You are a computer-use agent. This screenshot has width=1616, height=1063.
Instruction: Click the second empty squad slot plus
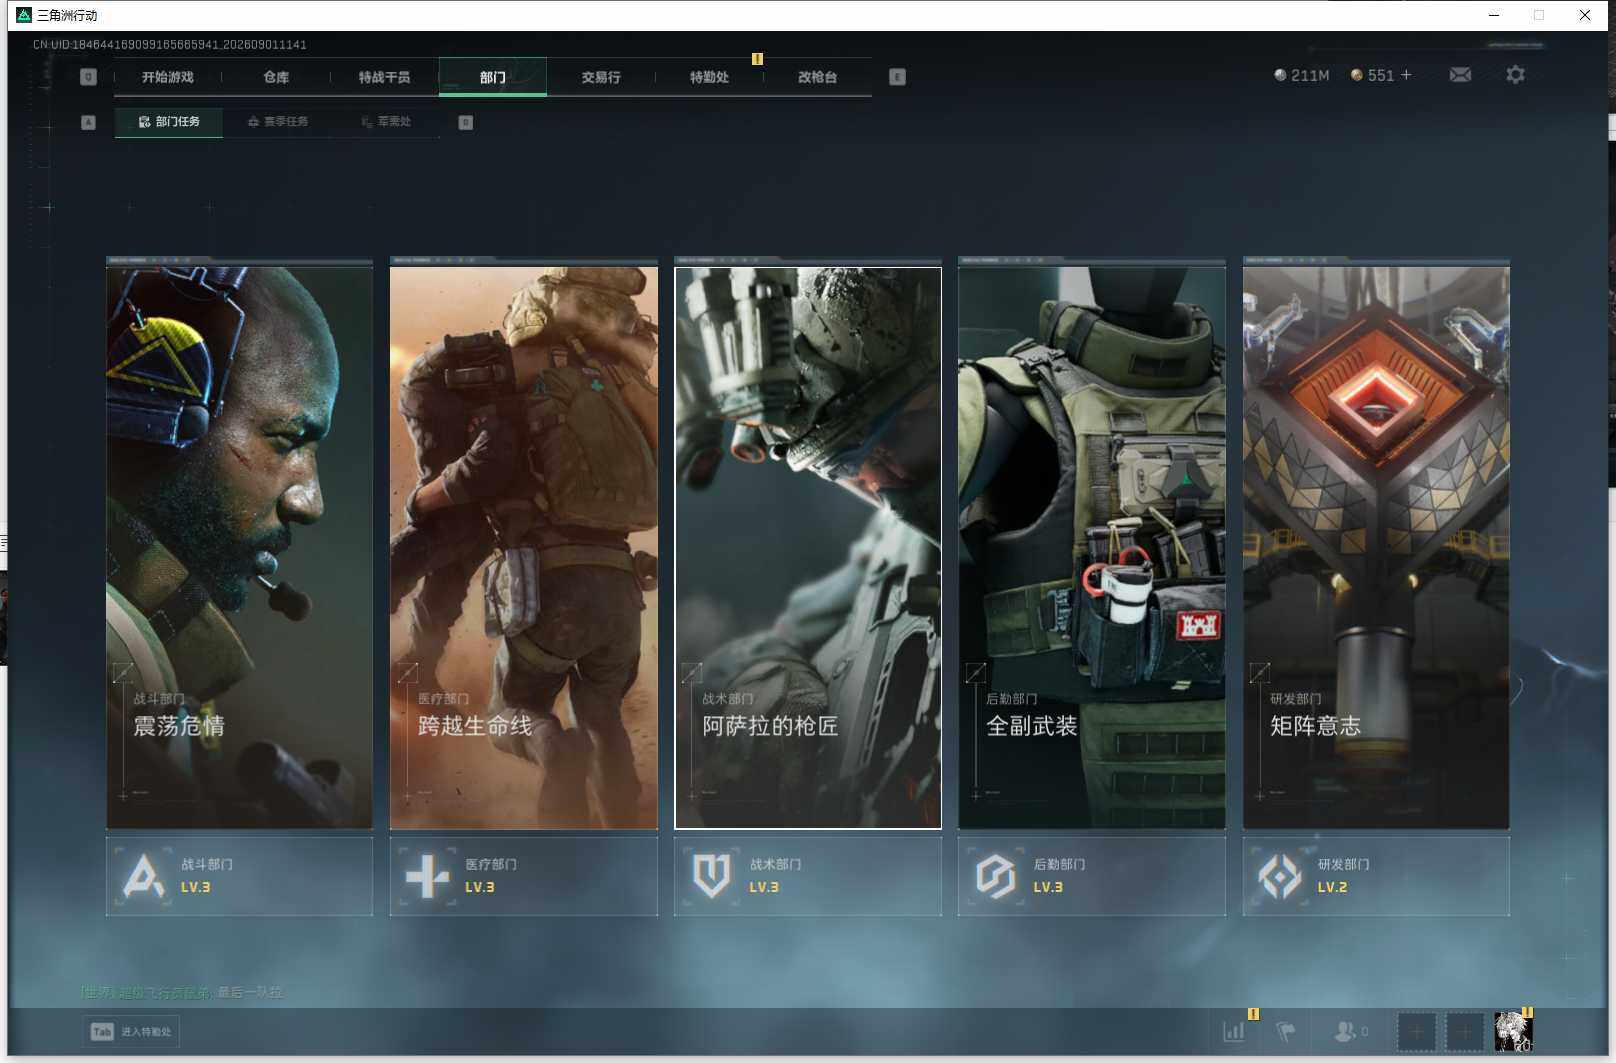1464,1031
